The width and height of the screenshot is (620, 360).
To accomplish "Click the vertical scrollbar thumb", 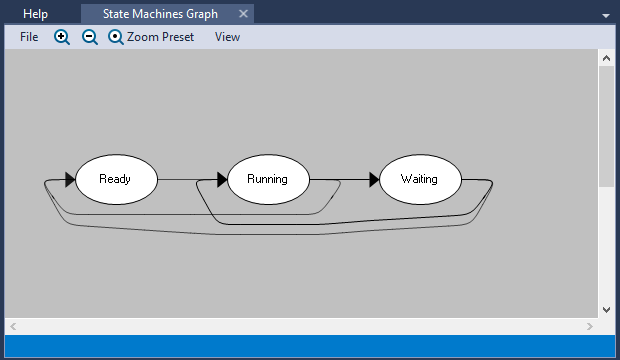I will pos(606,127).
